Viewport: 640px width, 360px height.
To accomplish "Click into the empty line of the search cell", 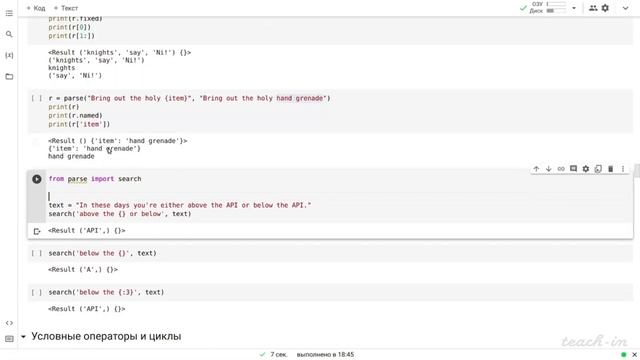I will (x=339, y=196).
